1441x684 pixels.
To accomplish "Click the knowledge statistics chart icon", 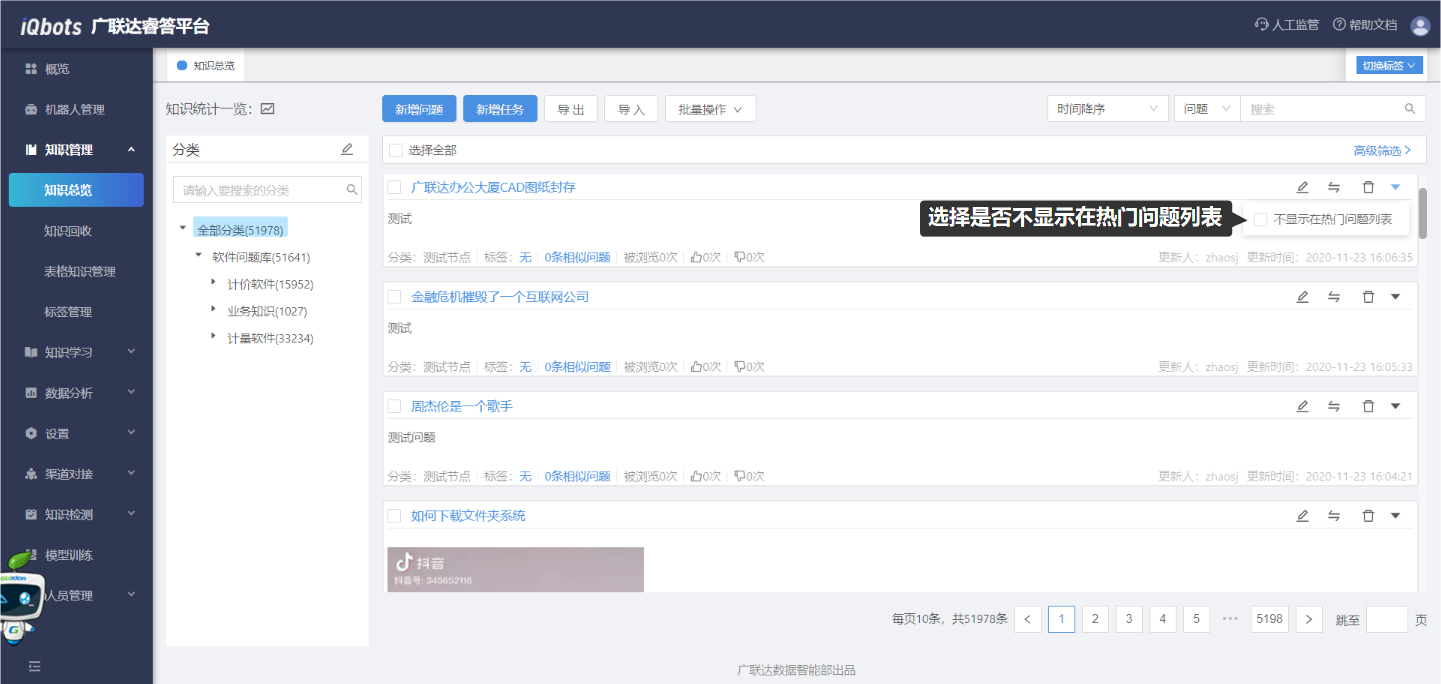I will click(267, 109).
